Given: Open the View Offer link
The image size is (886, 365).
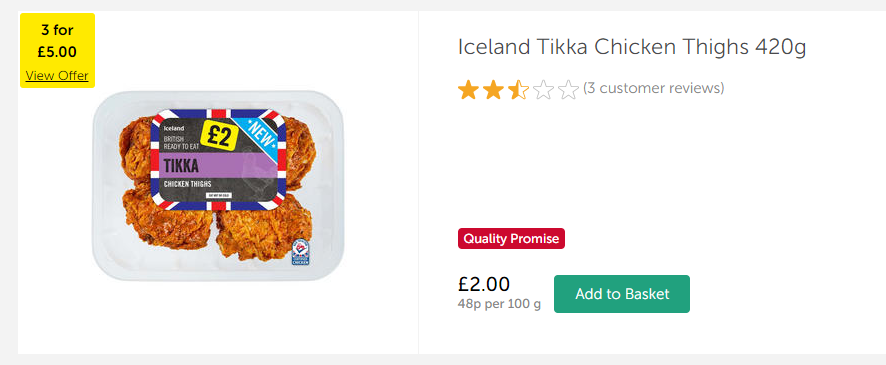Looking at the screenshot, I should click(57, 76).
